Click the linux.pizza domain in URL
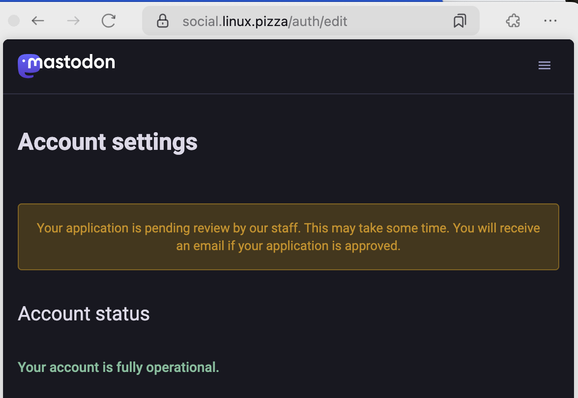The height and width of the screenshot is (398, 578). coord(255,21)
